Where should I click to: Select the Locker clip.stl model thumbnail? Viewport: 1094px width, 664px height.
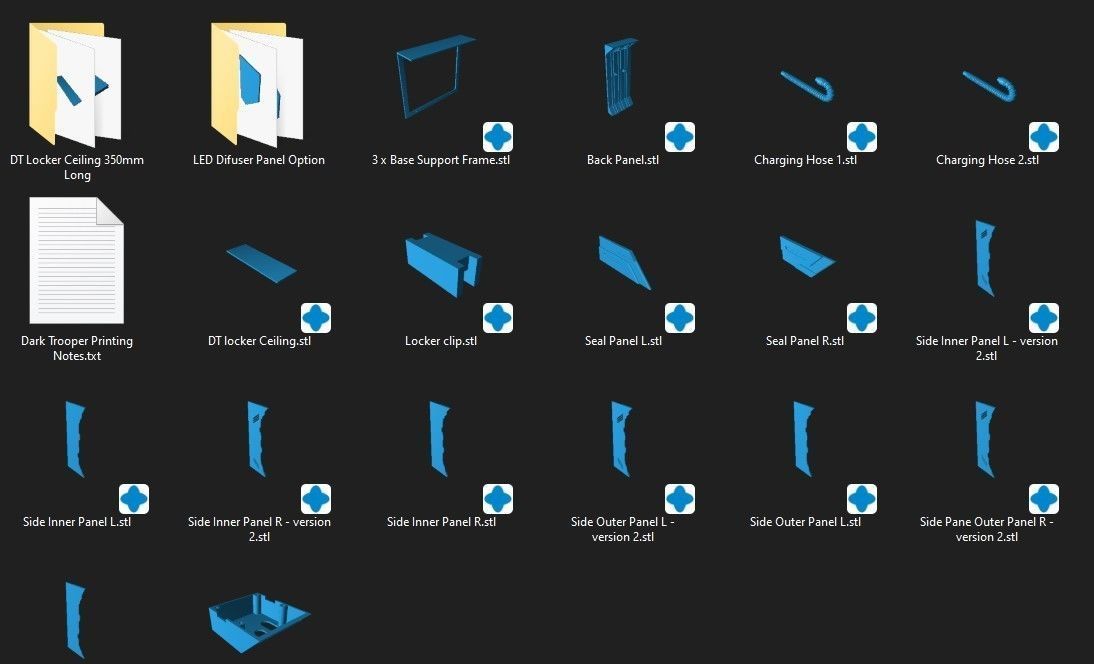click(443, 264)
